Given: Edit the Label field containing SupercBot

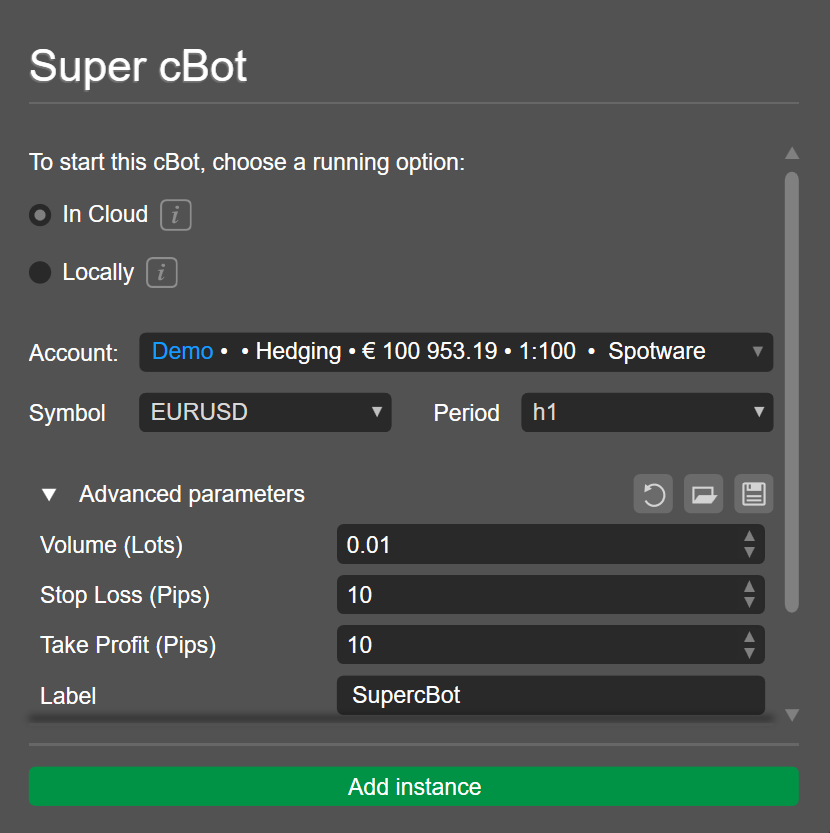Looking at the screenshot, I should (550, 695).
